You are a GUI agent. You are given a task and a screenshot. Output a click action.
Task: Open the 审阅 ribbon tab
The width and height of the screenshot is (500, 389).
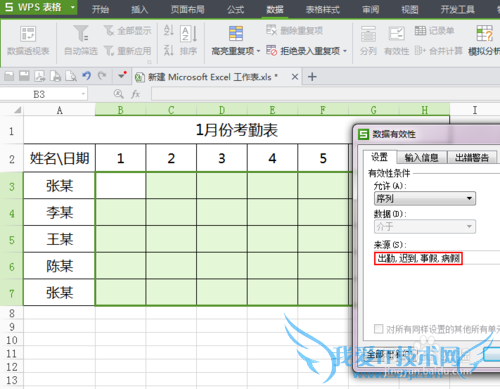pos(371,9)
